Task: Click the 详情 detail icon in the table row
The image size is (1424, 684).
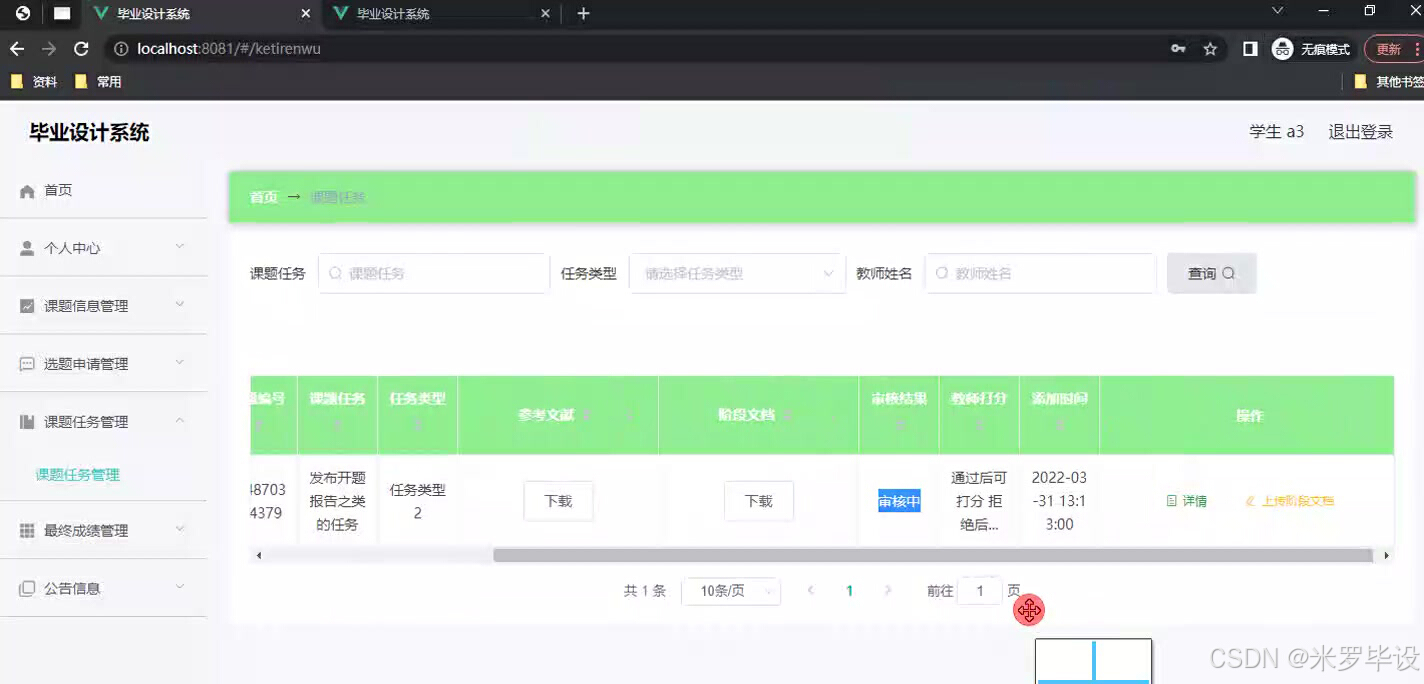Action: point(1172,500)
